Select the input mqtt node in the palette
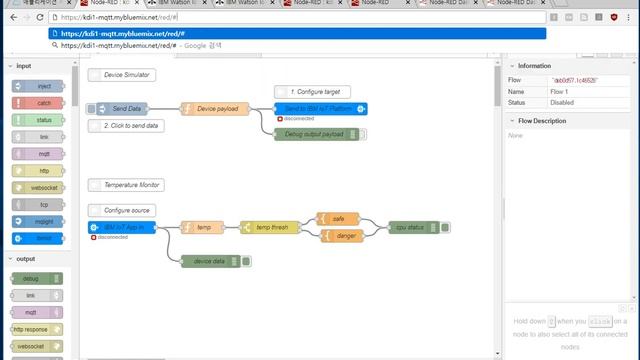Screen dimensions: 640x360 tap(38, 154)
